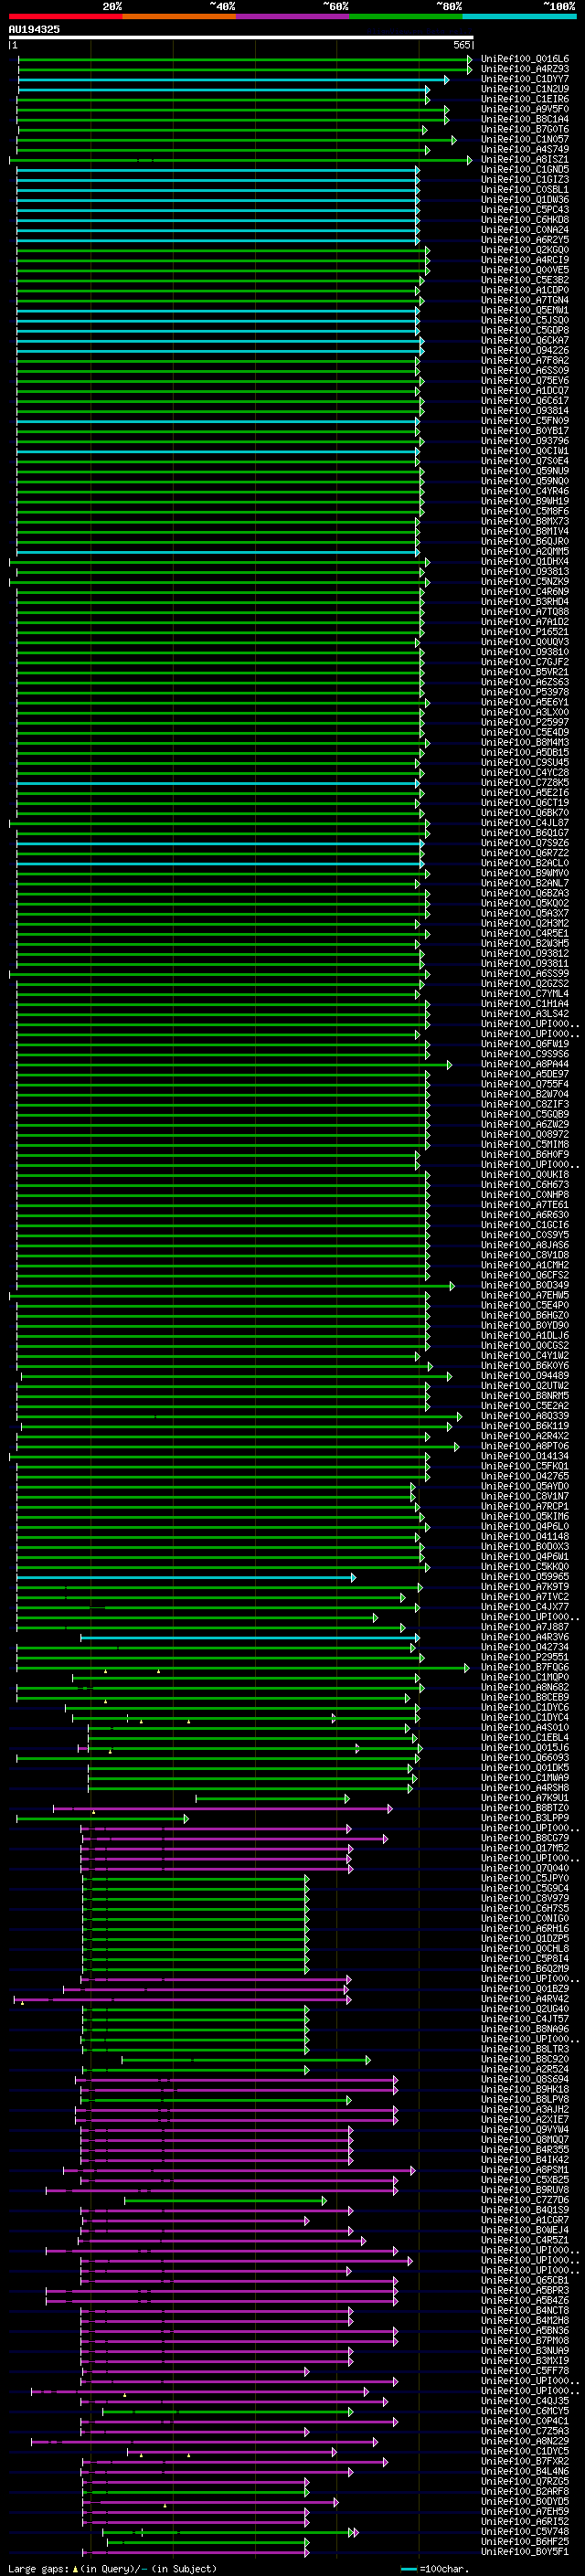Select hit label UniRef100_A9V5F0
The height and width of the screenshot is (2576, 585).
point(525,109)
